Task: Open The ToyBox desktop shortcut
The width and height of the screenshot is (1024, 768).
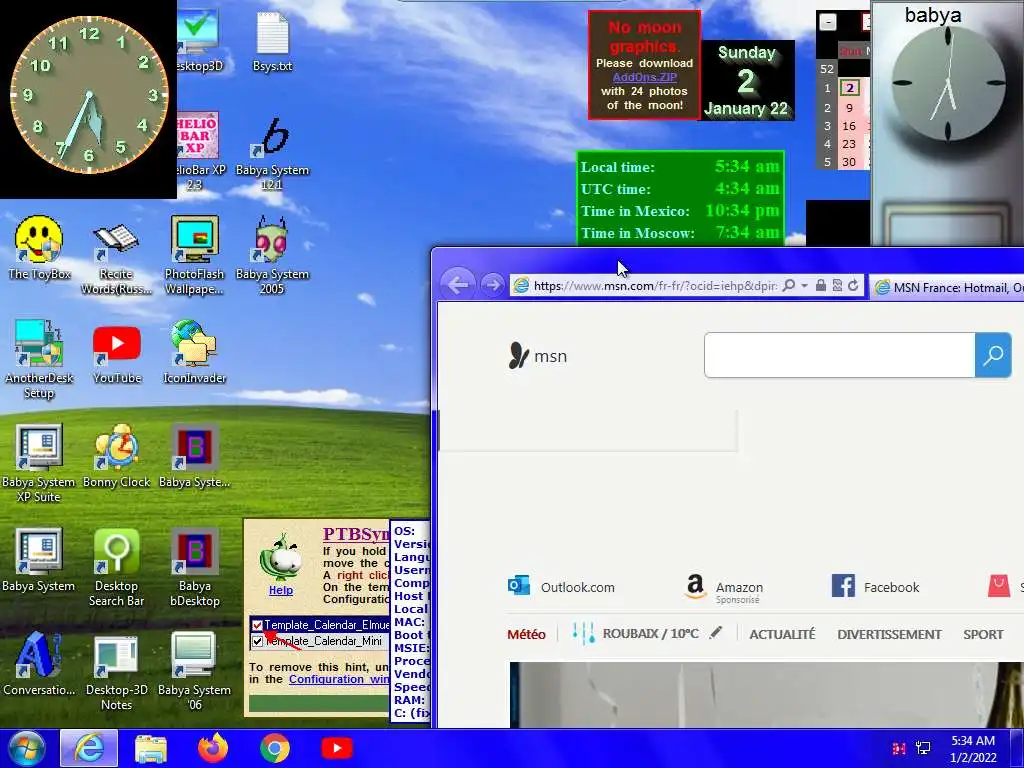Action: (x=39, y=248)
